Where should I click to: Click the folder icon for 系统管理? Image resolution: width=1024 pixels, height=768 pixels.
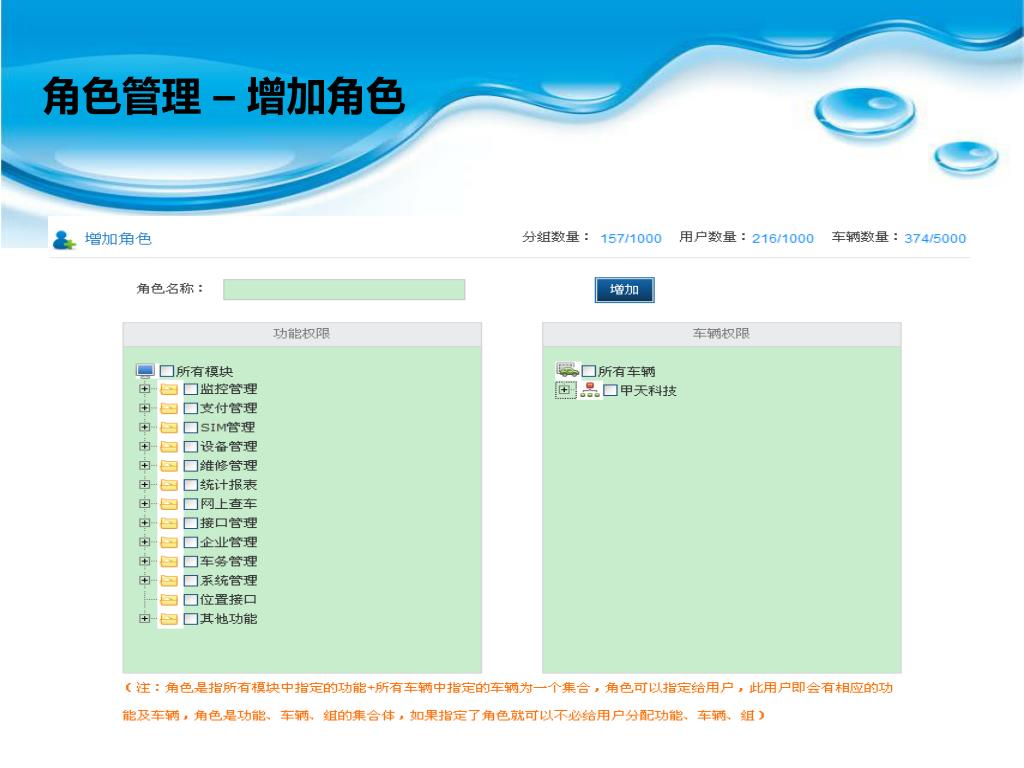coord(169,581)
